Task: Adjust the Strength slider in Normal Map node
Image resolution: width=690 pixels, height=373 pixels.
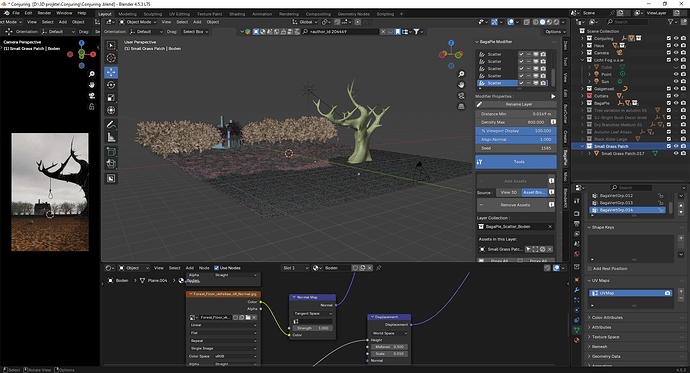Action: (x=313, y=328)
